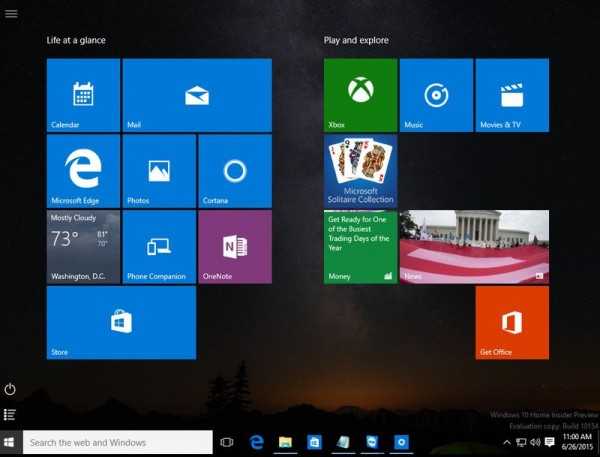Click the Power button icon
Screen dimensions: 600x457
[10, 389]
